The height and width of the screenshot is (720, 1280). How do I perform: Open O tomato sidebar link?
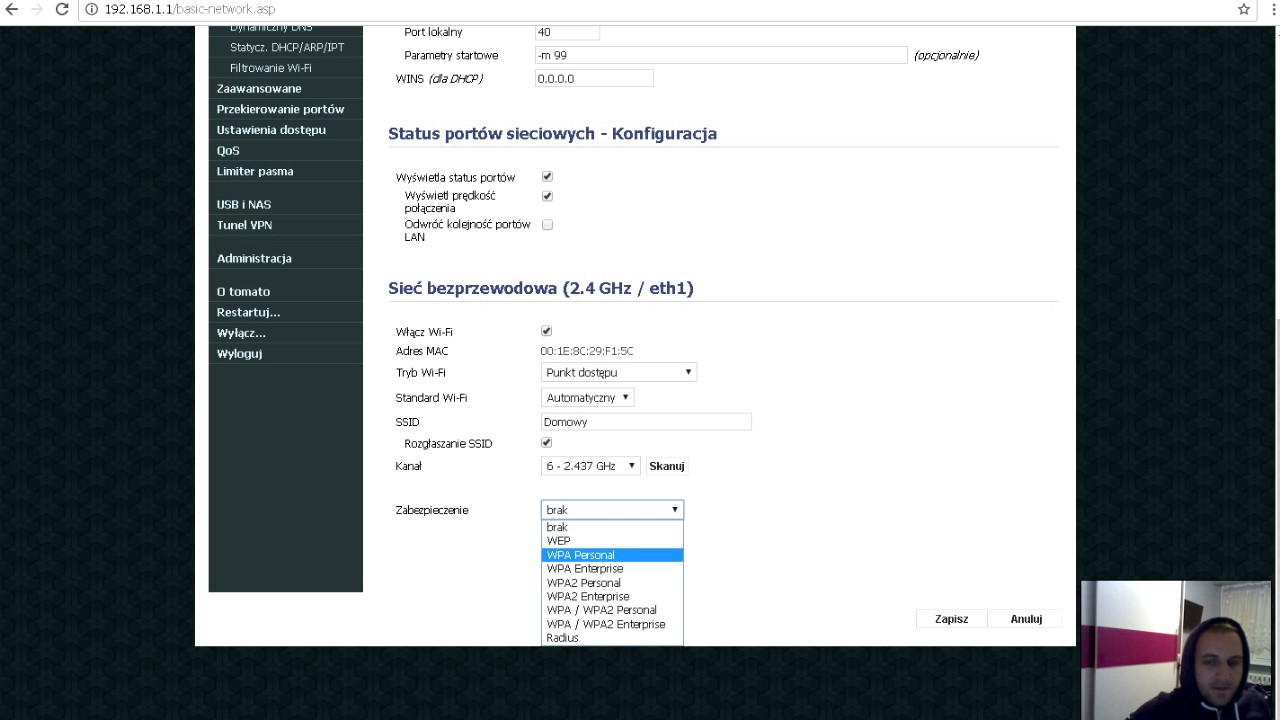(x=243, y=292)
